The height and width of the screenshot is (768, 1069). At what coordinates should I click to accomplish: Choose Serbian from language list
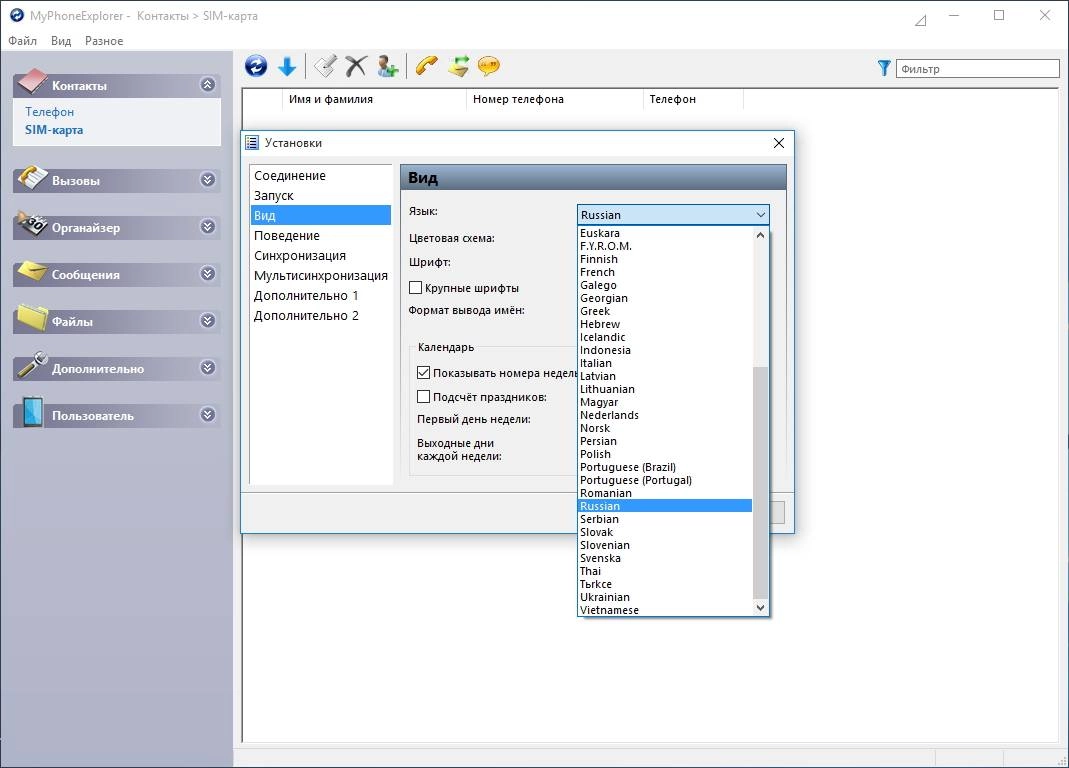click(665, 519)
